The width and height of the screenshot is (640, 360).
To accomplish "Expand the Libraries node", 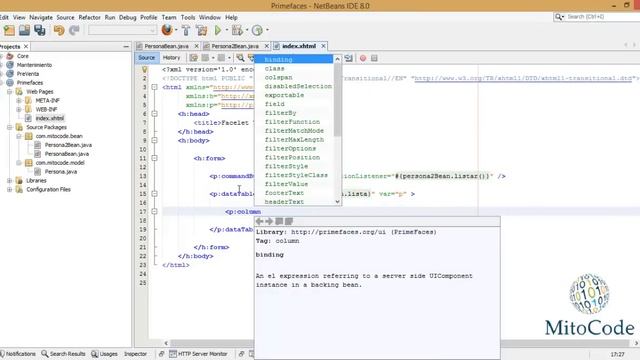I will (x=9, y=180).
